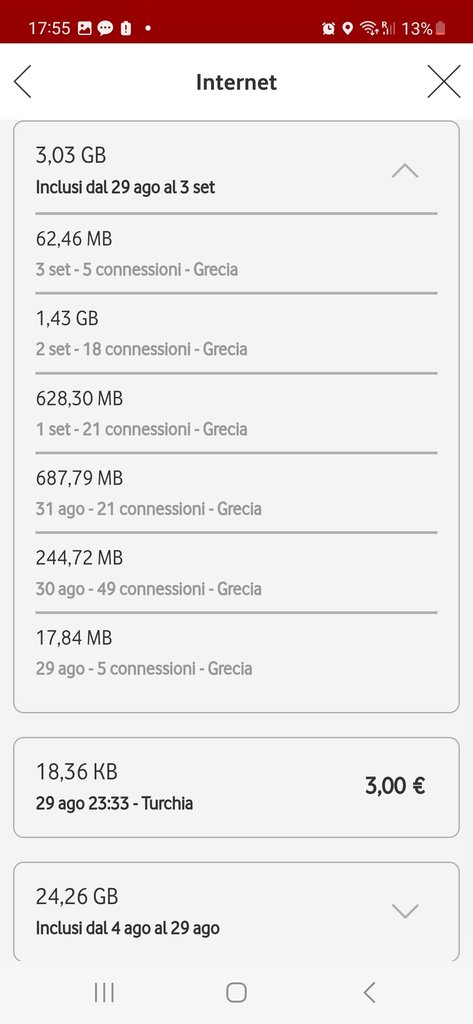Expand the 24,26 GB usage section
Viewport: 473px width, 1024px height.
coord(404,910)
